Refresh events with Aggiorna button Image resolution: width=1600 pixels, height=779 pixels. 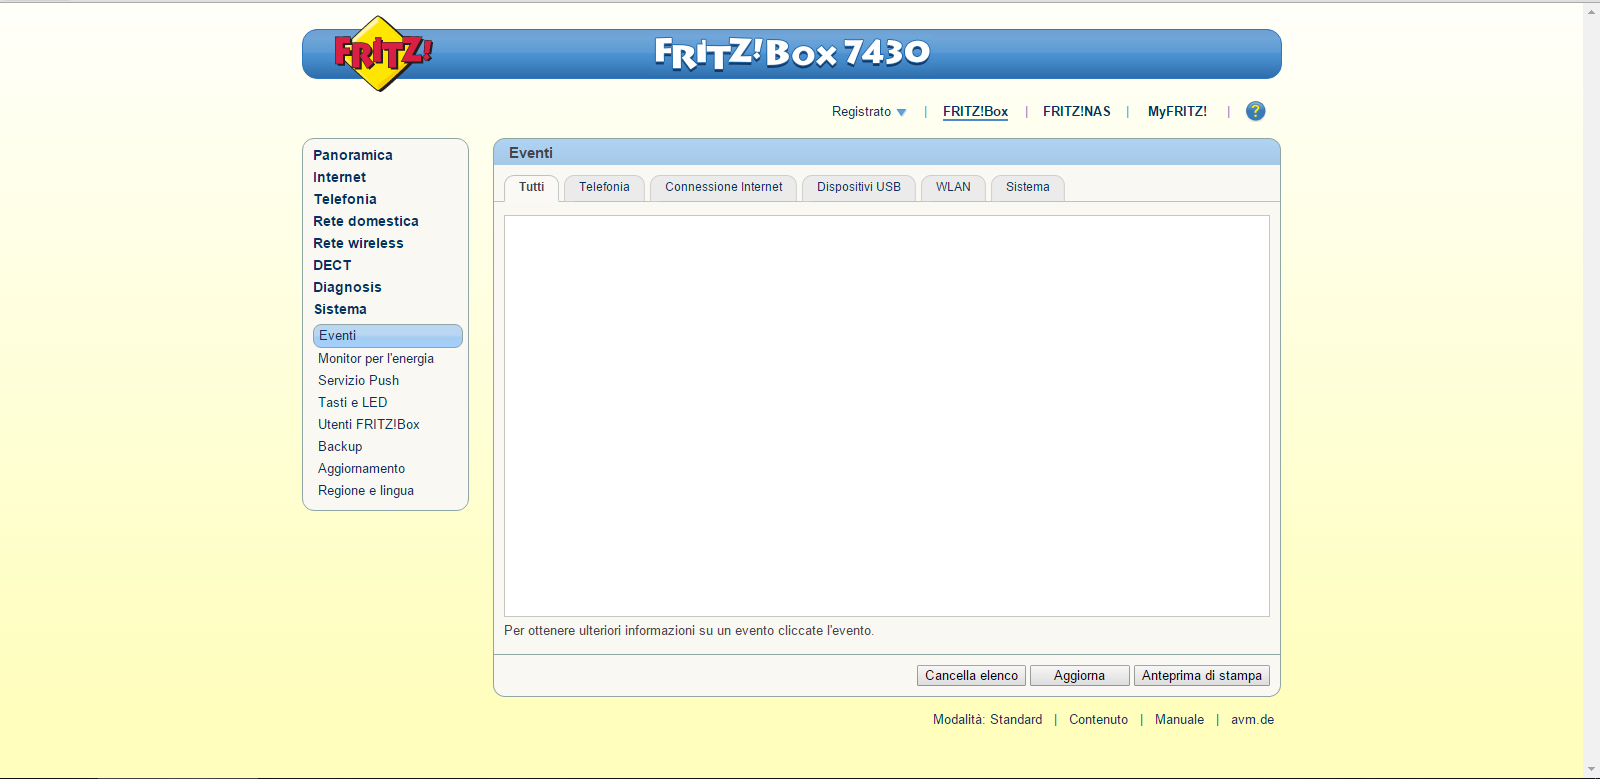point(1079,676)
